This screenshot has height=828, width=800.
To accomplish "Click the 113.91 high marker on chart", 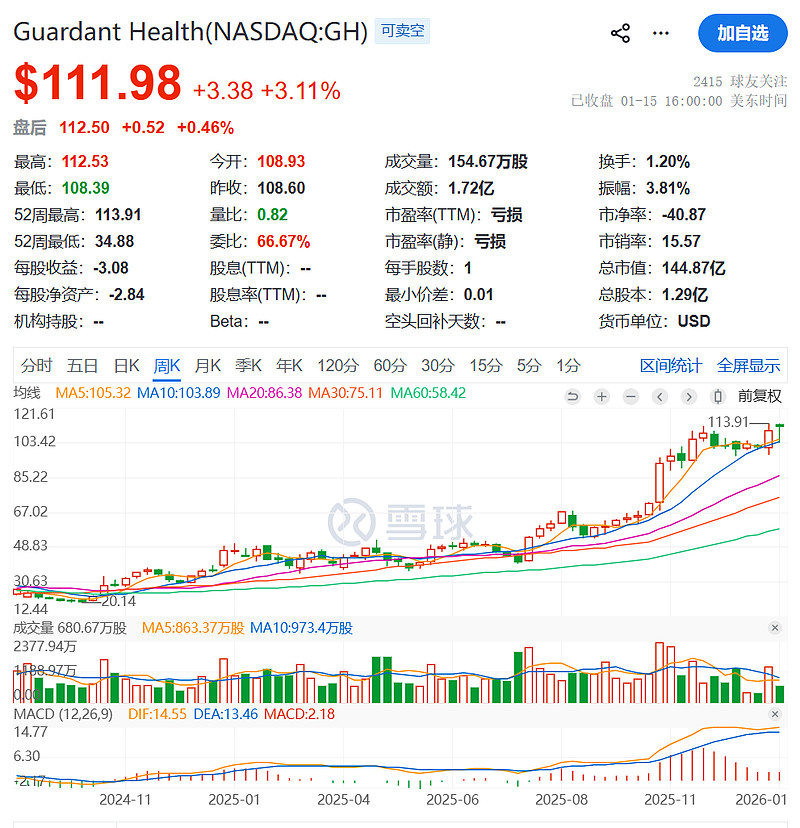I will point(728,422).
